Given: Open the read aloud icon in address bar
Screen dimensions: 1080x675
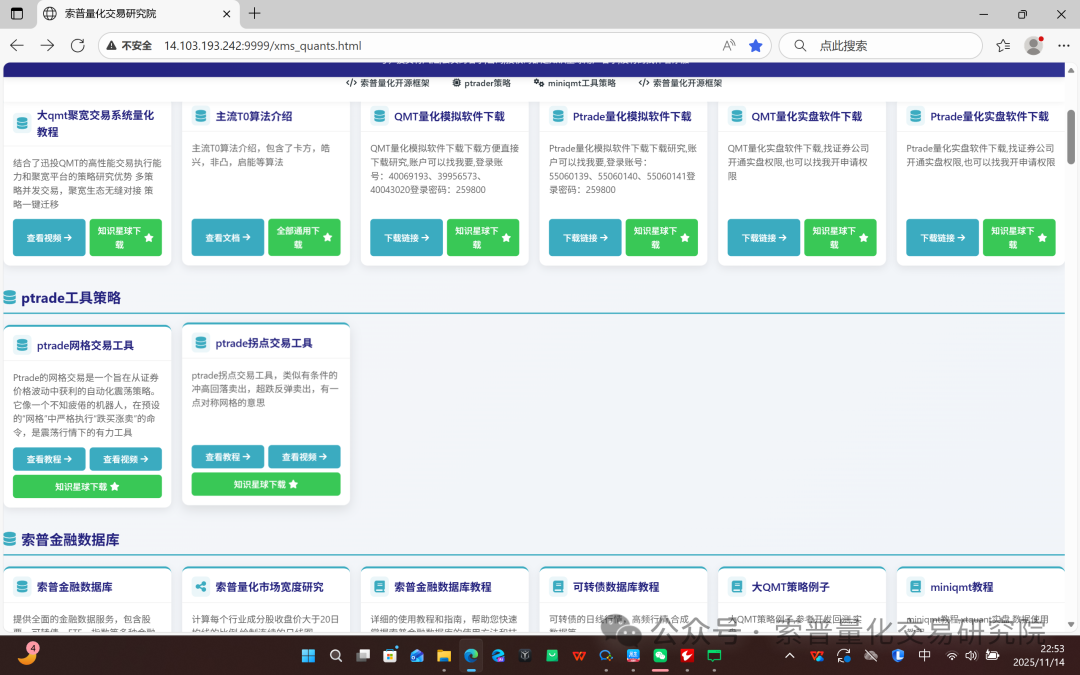Looking at the screenshot, I should (729, 45).
